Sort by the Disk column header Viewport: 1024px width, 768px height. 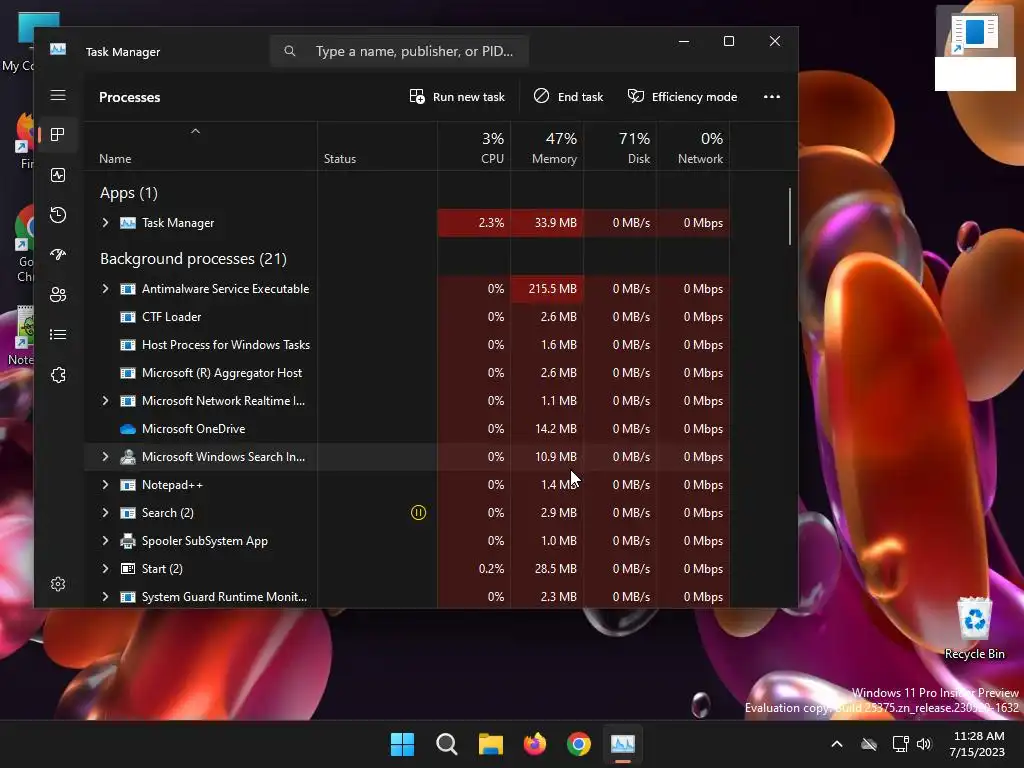[x=620, y=148]
